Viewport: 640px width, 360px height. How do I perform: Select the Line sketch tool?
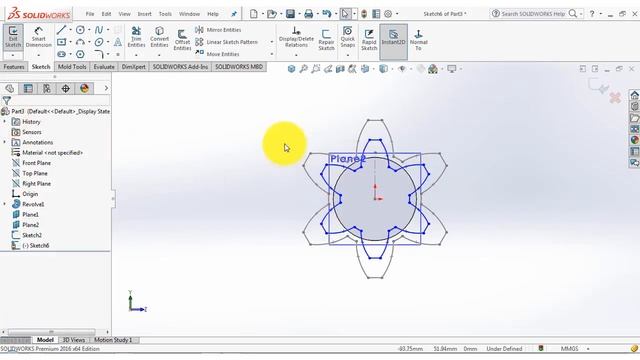(x=61, y=30)
